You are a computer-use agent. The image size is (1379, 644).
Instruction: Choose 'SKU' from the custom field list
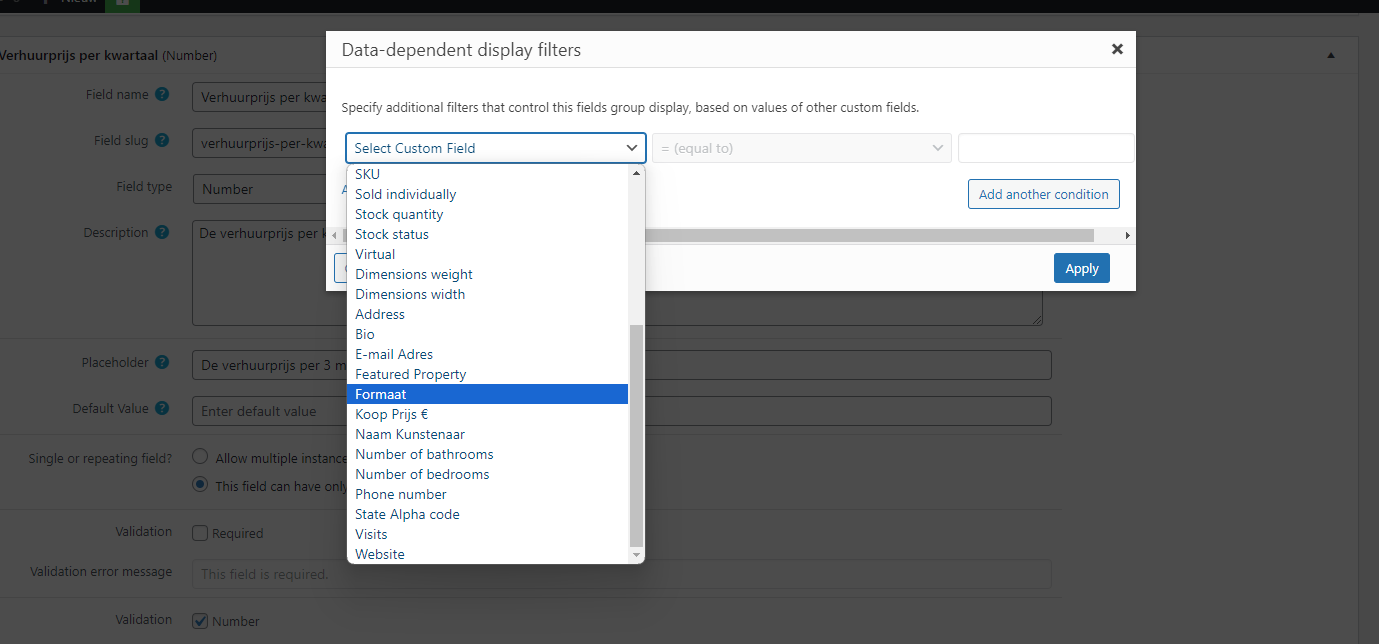[487, 174]
